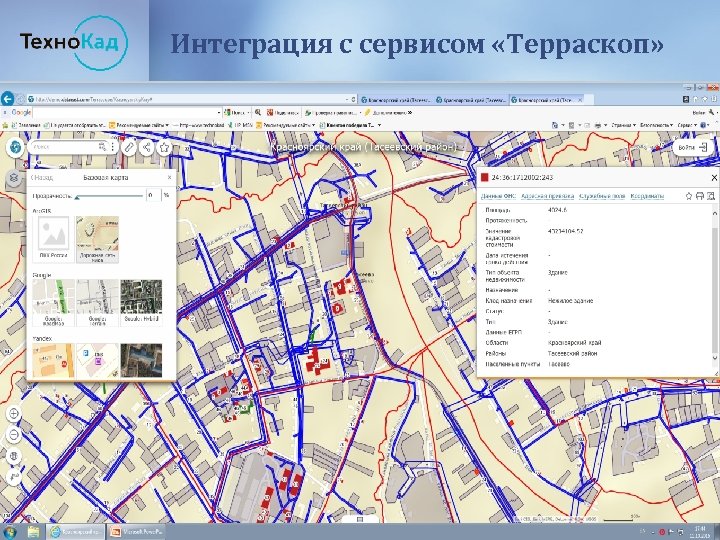Open the Страница dropdown menu
720x540 pixels.
624,125
